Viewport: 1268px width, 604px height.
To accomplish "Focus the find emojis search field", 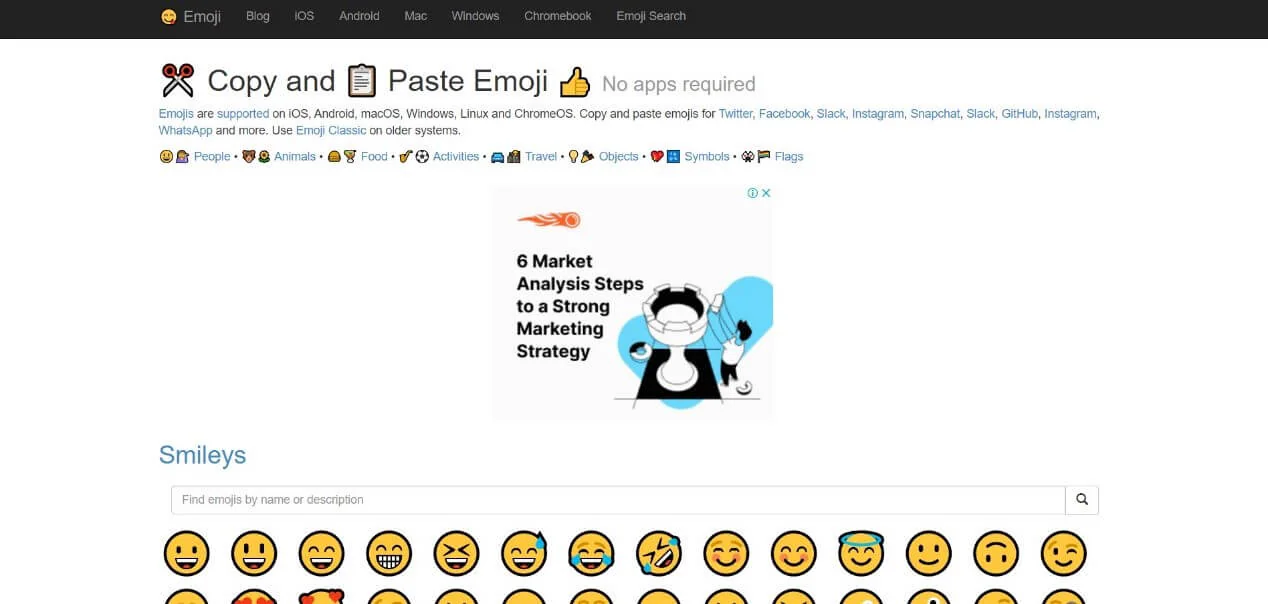I will tap(618, 499).
